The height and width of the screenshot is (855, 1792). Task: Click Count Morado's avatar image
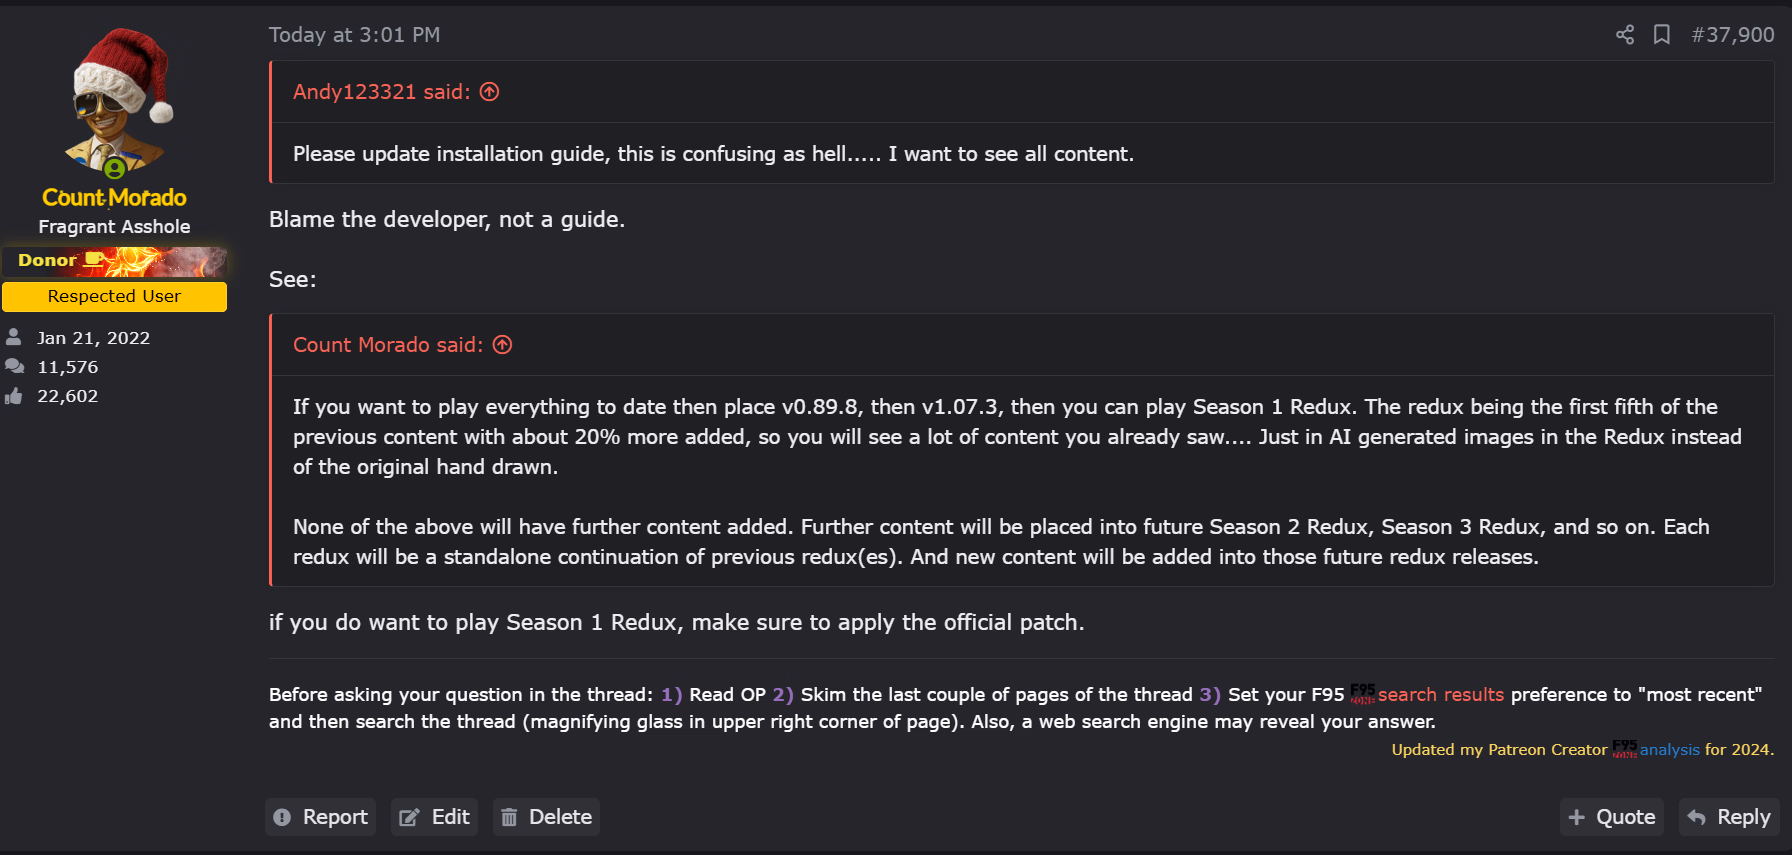tap(116, 102)
